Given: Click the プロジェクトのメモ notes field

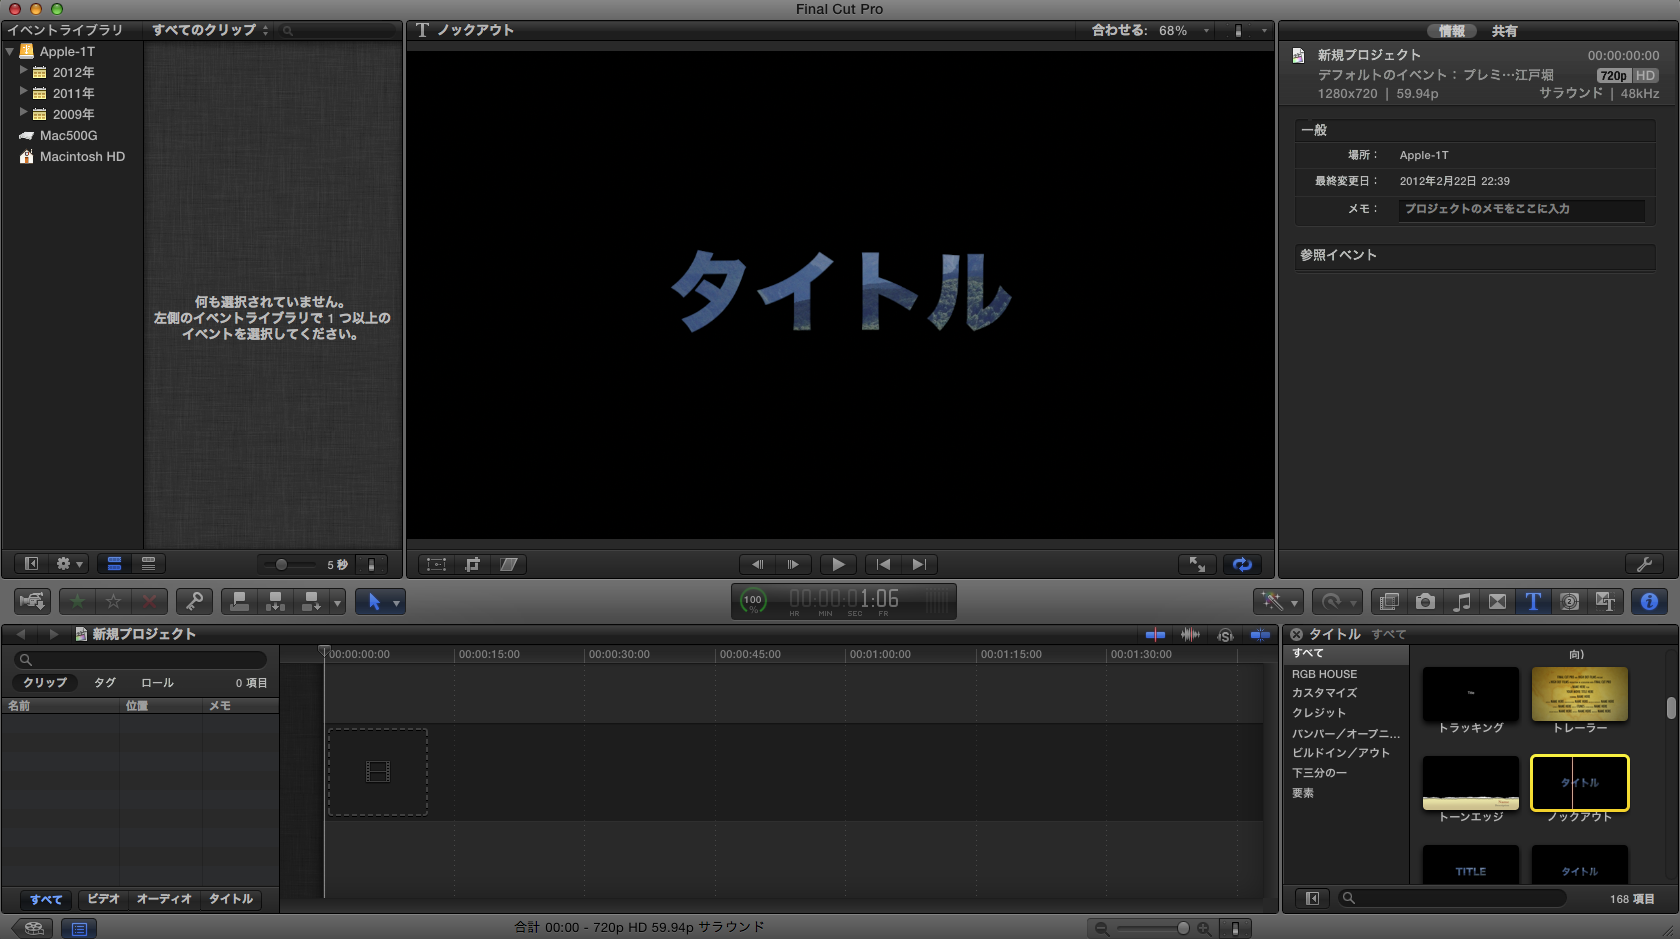Looking at the screenshot, I should [1521, 209].
